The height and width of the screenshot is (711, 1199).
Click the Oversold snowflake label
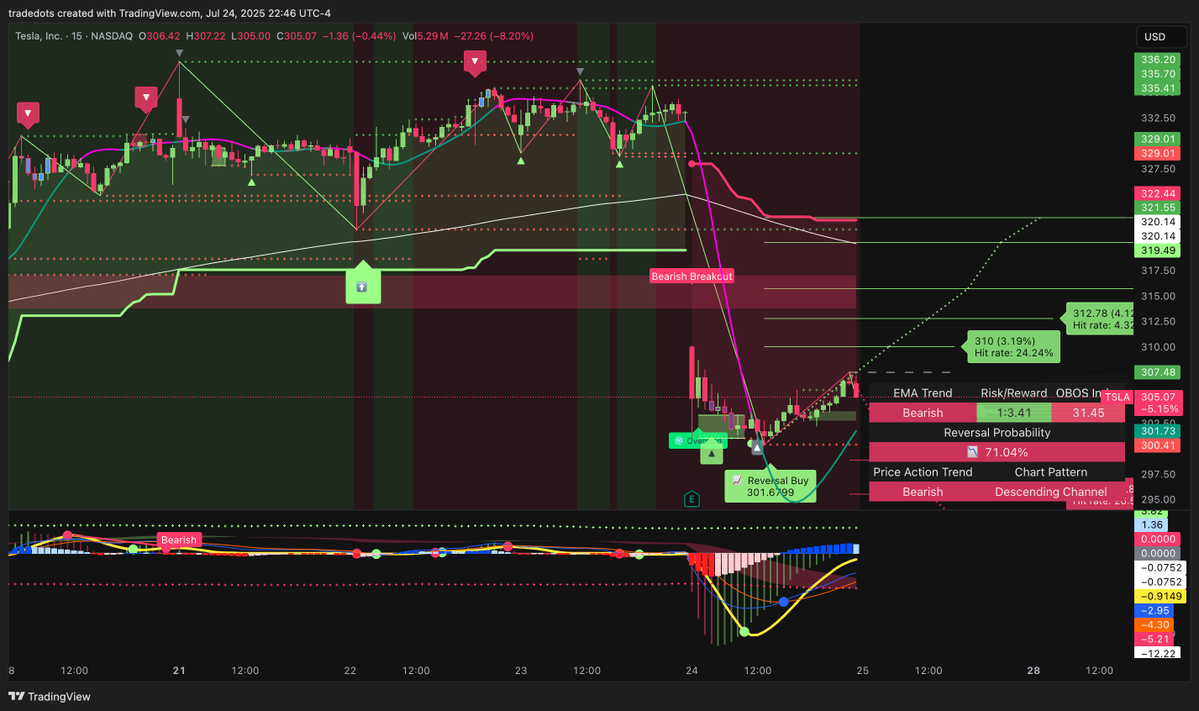(x=697, y=441)
